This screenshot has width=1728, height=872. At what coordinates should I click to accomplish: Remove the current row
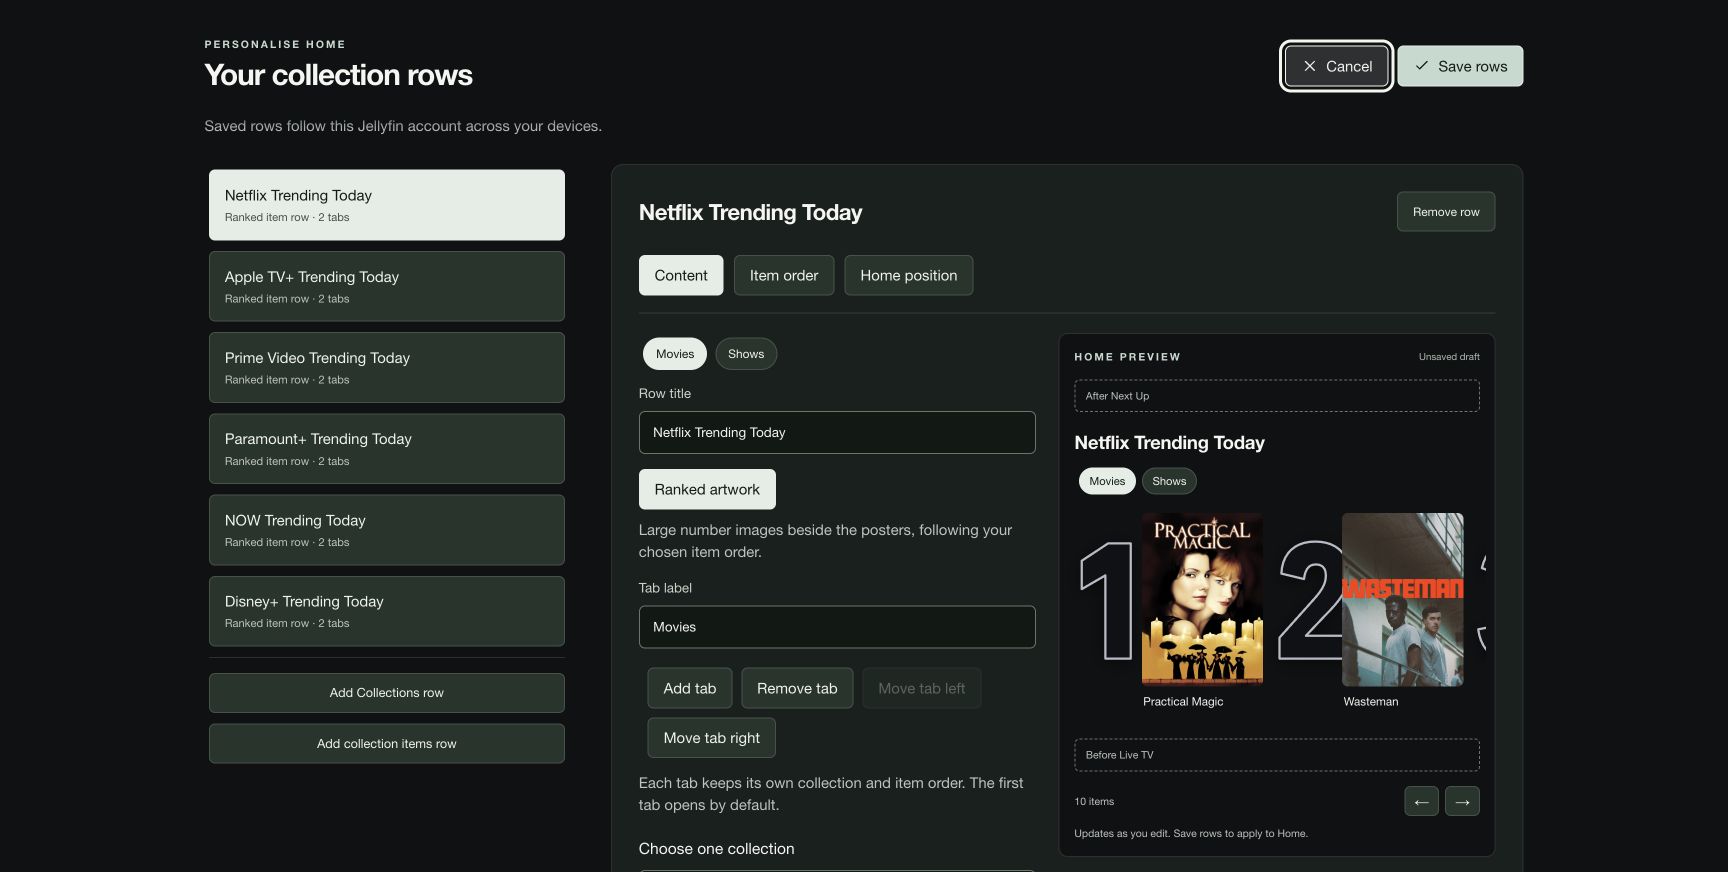1446,212
